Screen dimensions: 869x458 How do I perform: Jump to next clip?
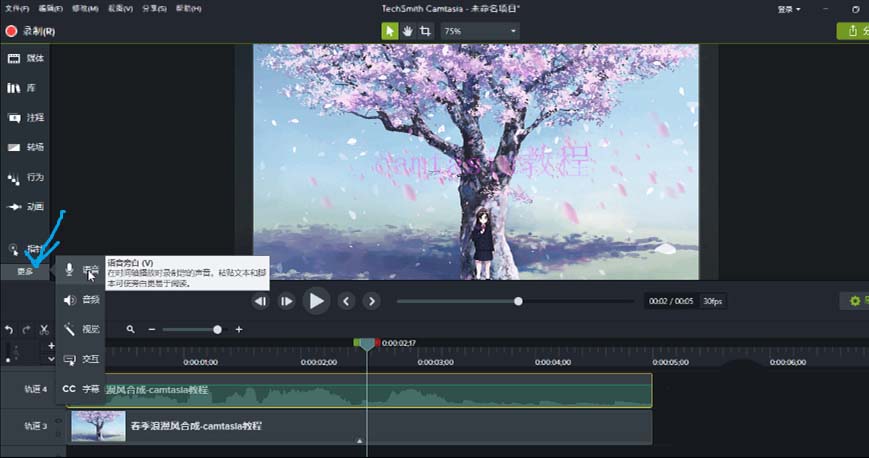pyautogui.click(x=372, y=301)
